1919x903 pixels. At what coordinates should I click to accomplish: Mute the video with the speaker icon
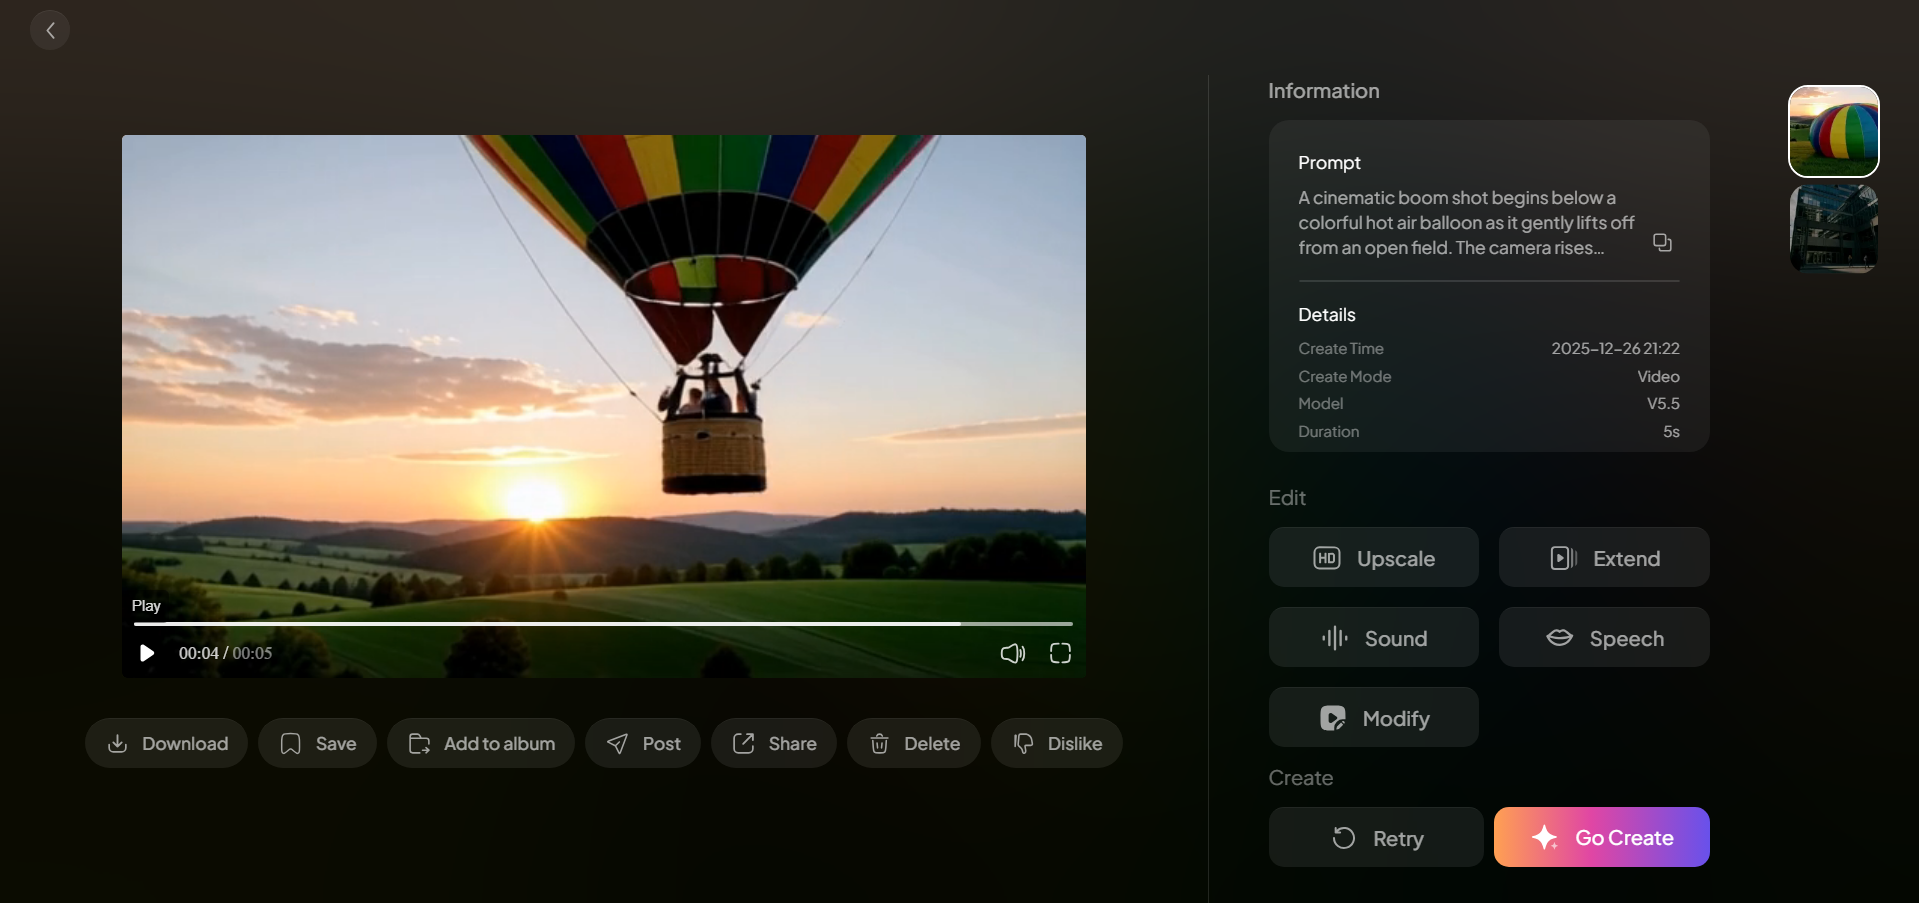pyautogui.click(x=1013, y=653)
